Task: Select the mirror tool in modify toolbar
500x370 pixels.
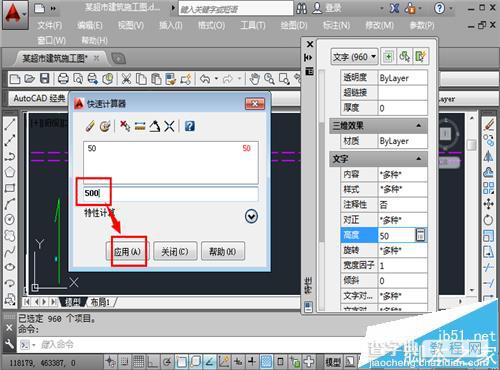Action: click(488, 156)
